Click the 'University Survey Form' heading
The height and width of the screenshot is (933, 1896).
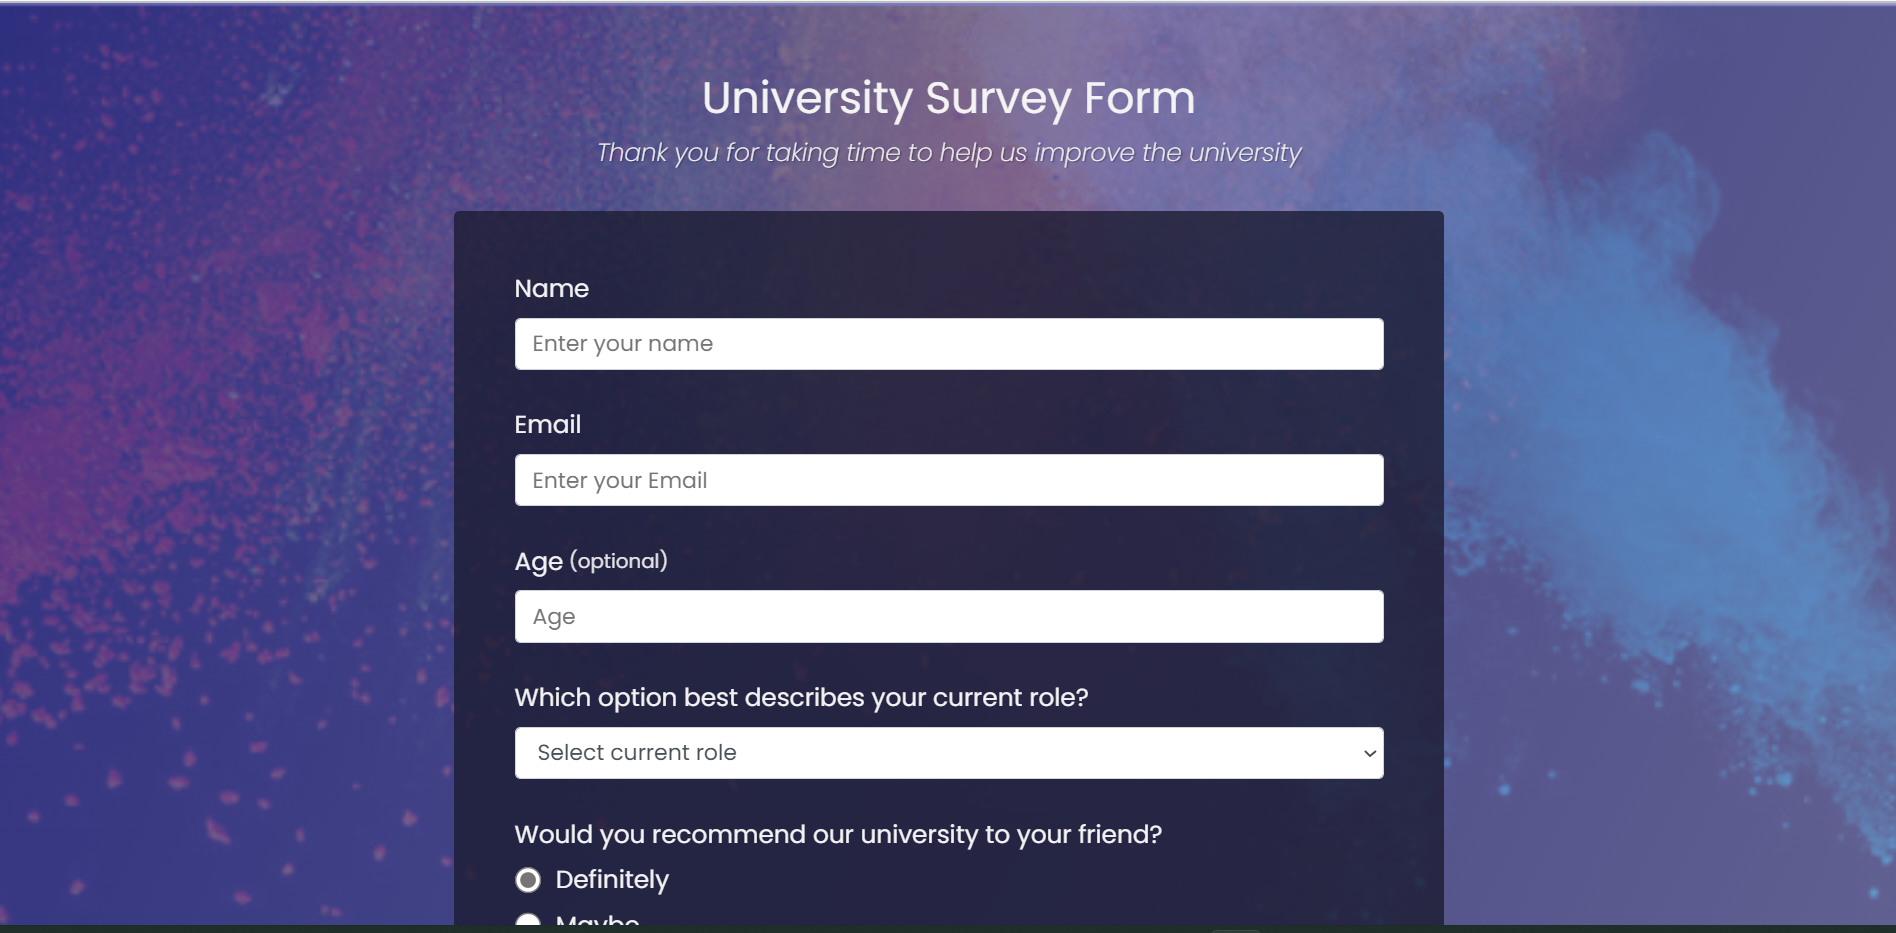coord(949,98)
